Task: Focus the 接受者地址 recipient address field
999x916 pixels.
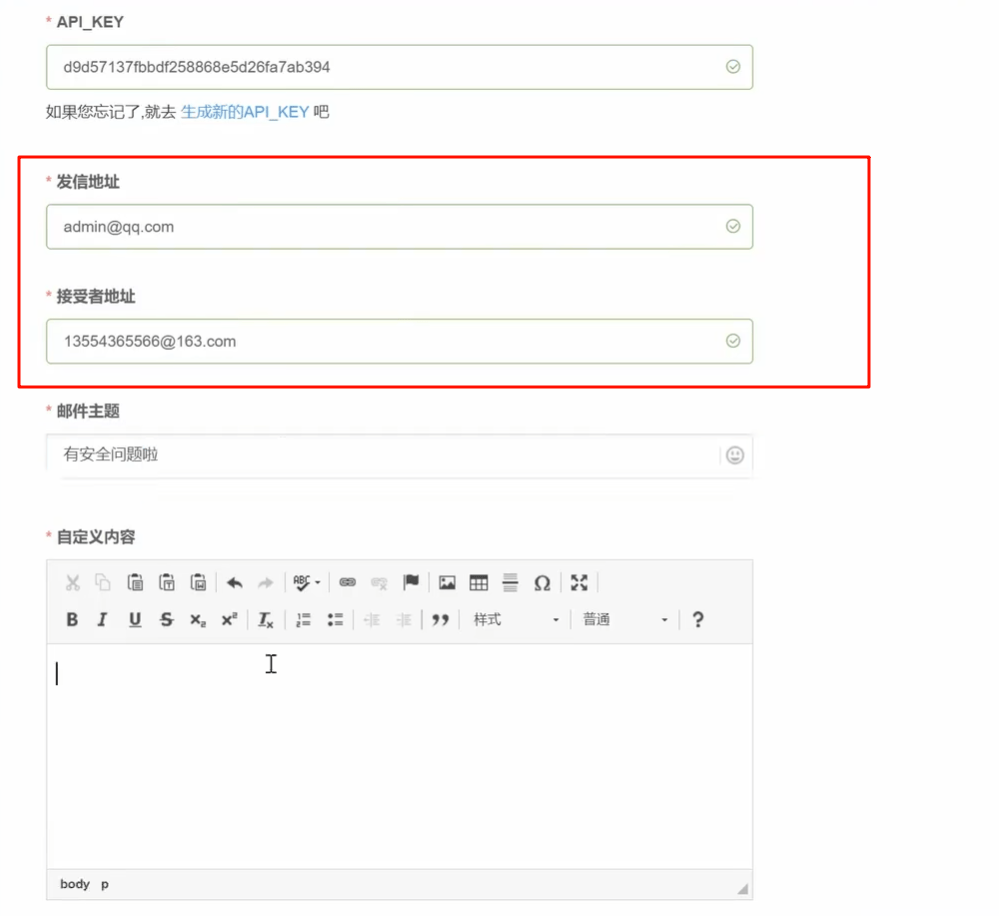Action: click(399, 341)
